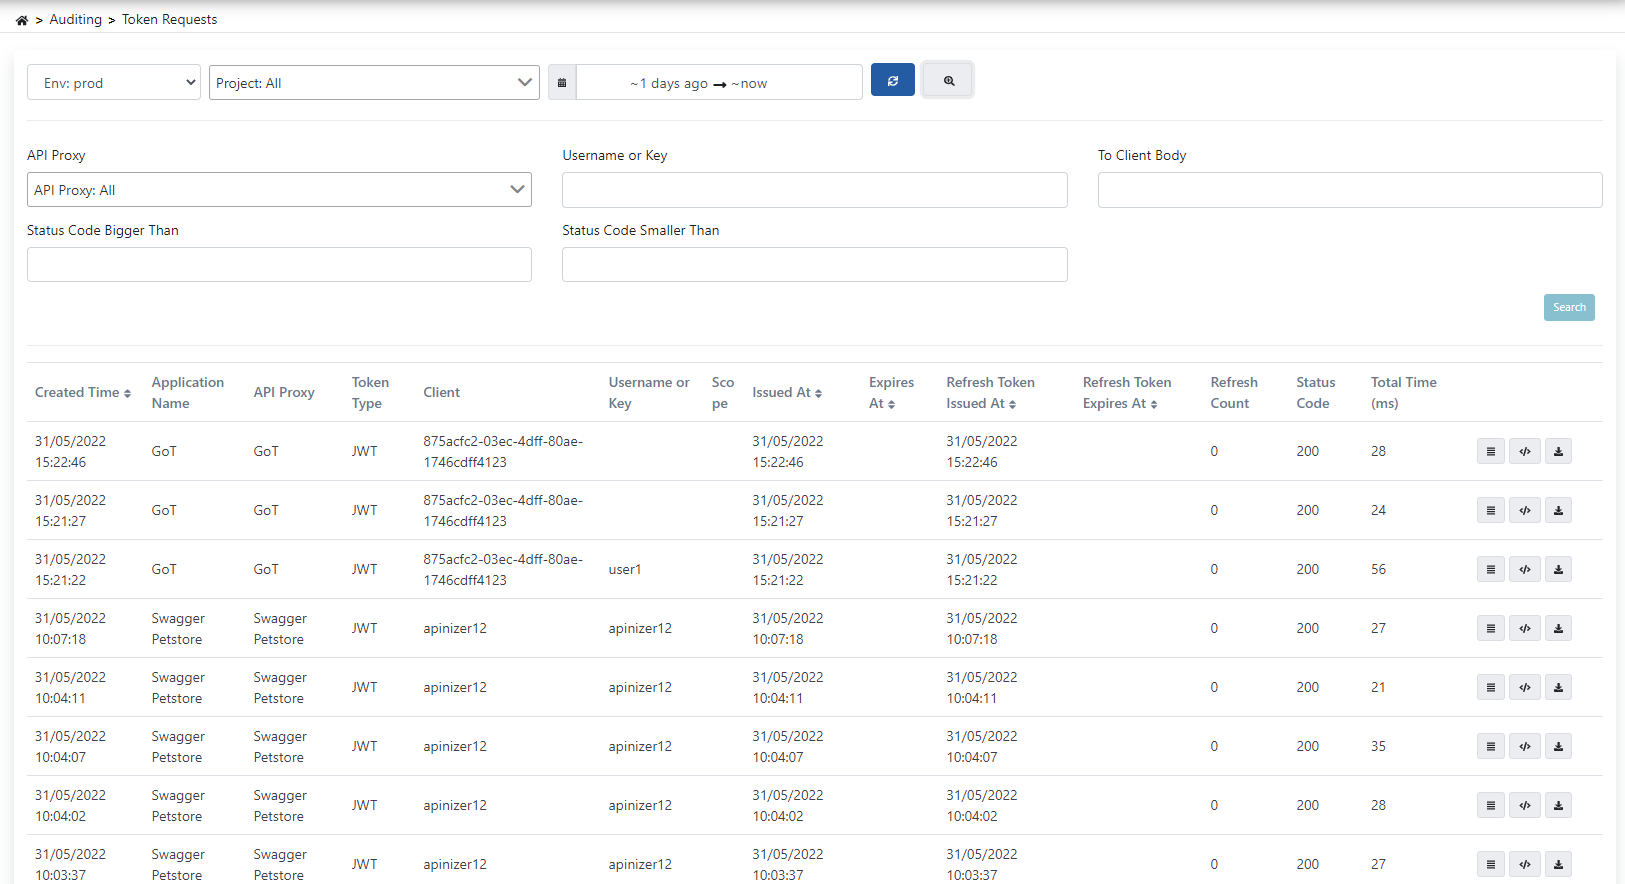Open details list for the 10:07:18 row
The image size is (1625, 884).
pyautogui.click(x=1490, y=628)
